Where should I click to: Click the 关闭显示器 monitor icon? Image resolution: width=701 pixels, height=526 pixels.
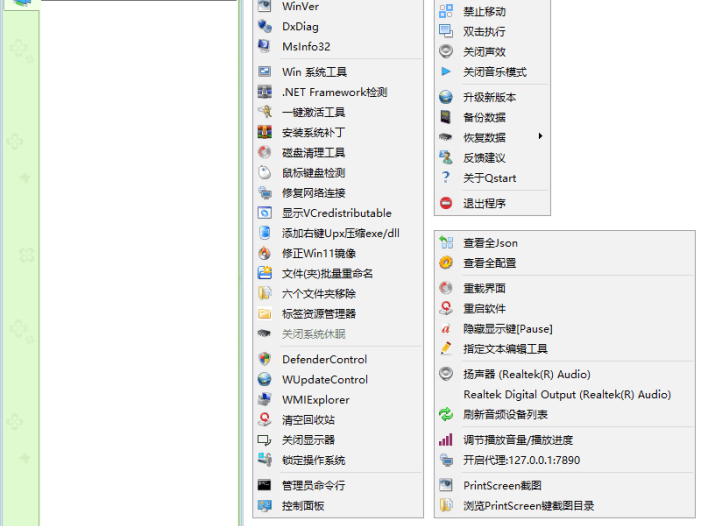(265, 440)
